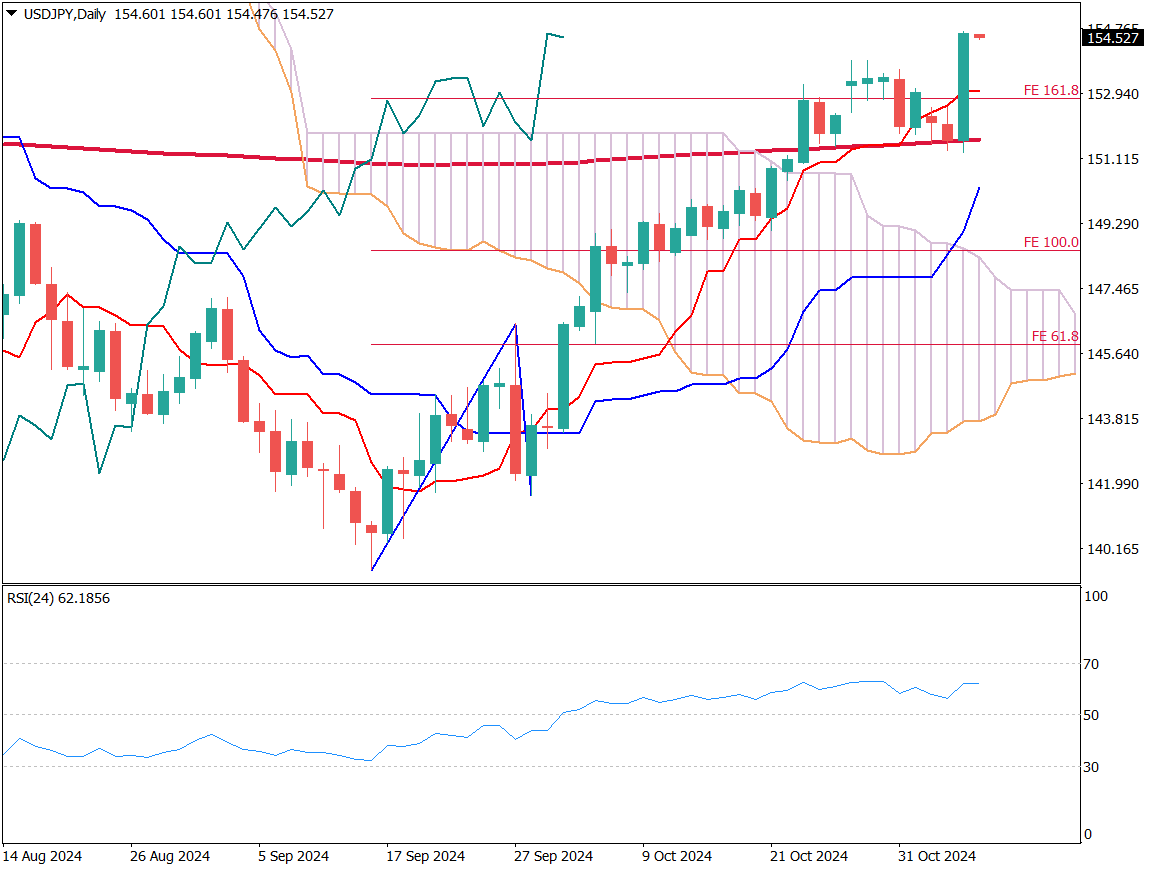Select the 141.990 price axis value
Viewport: 1152px width, 870px height.
click(x=1112, y=484)
